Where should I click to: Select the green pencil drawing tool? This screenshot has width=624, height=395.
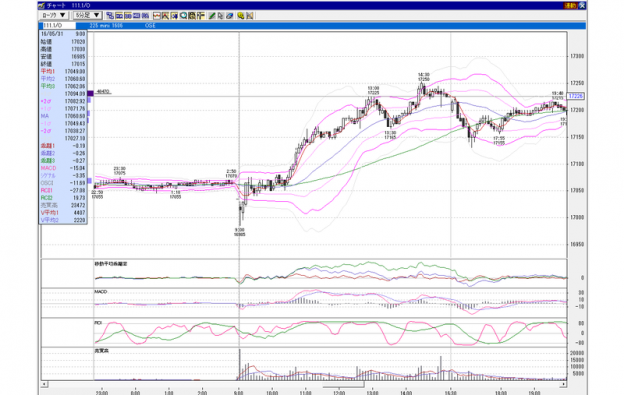pos(212,16)
